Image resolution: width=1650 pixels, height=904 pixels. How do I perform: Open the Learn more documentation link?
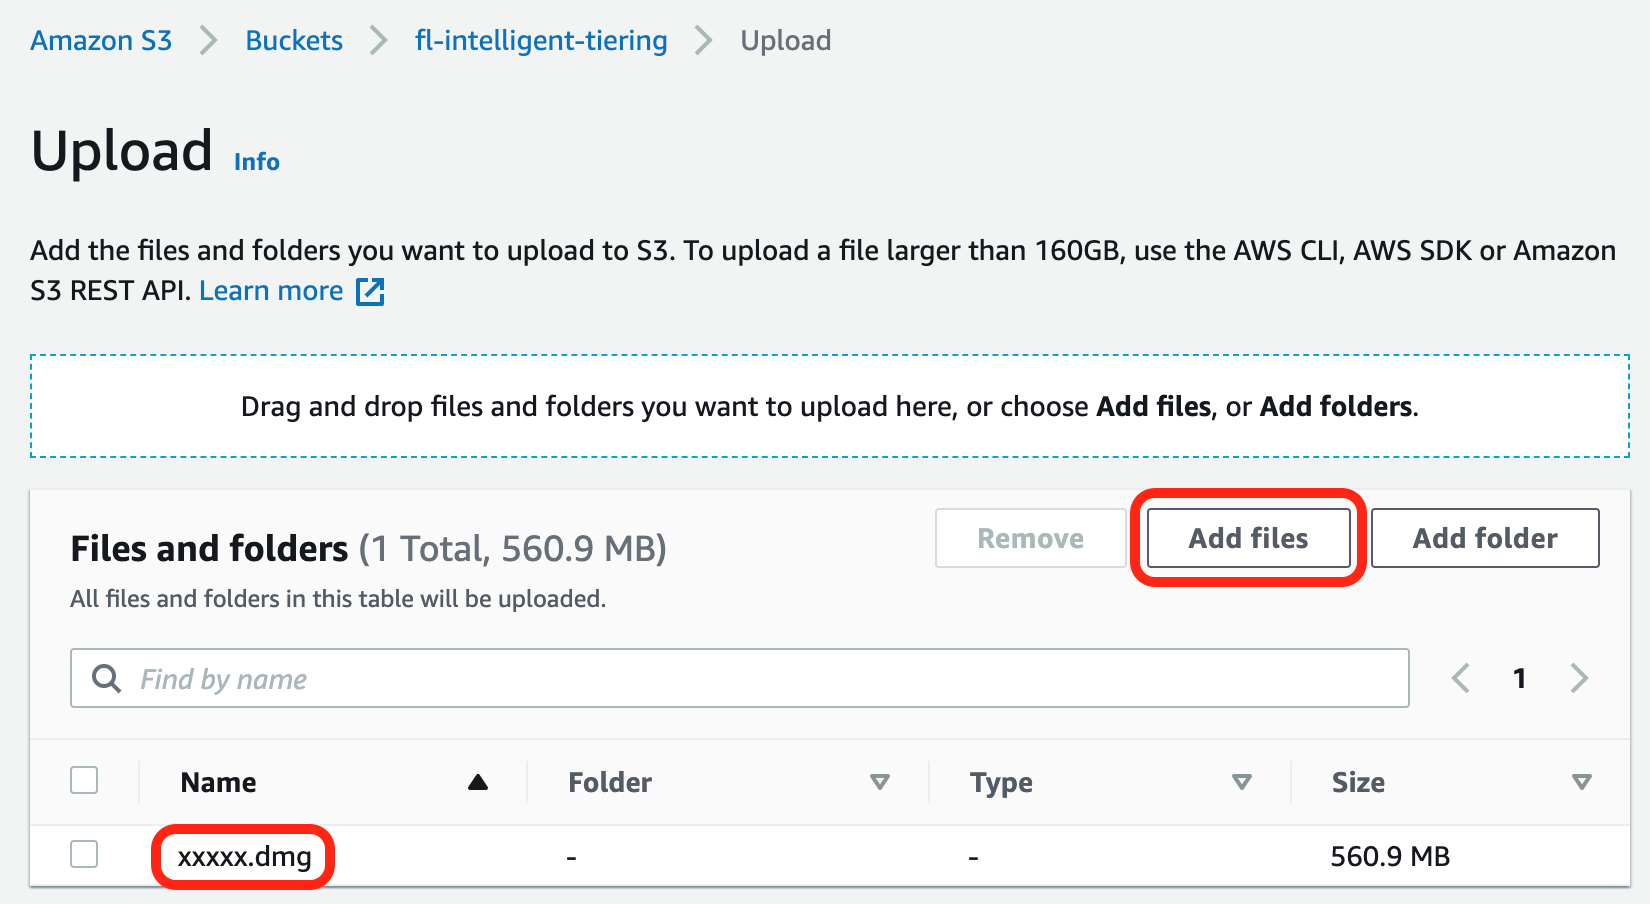271,291
